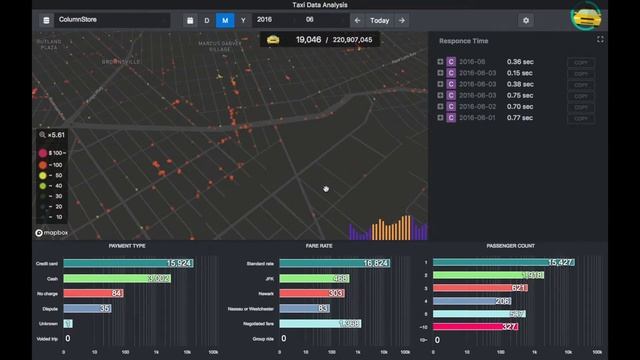Viewport: 640px width, 360px height.
Task: Click the mapbox logo on the map
Action: click(x=51, y=233)
